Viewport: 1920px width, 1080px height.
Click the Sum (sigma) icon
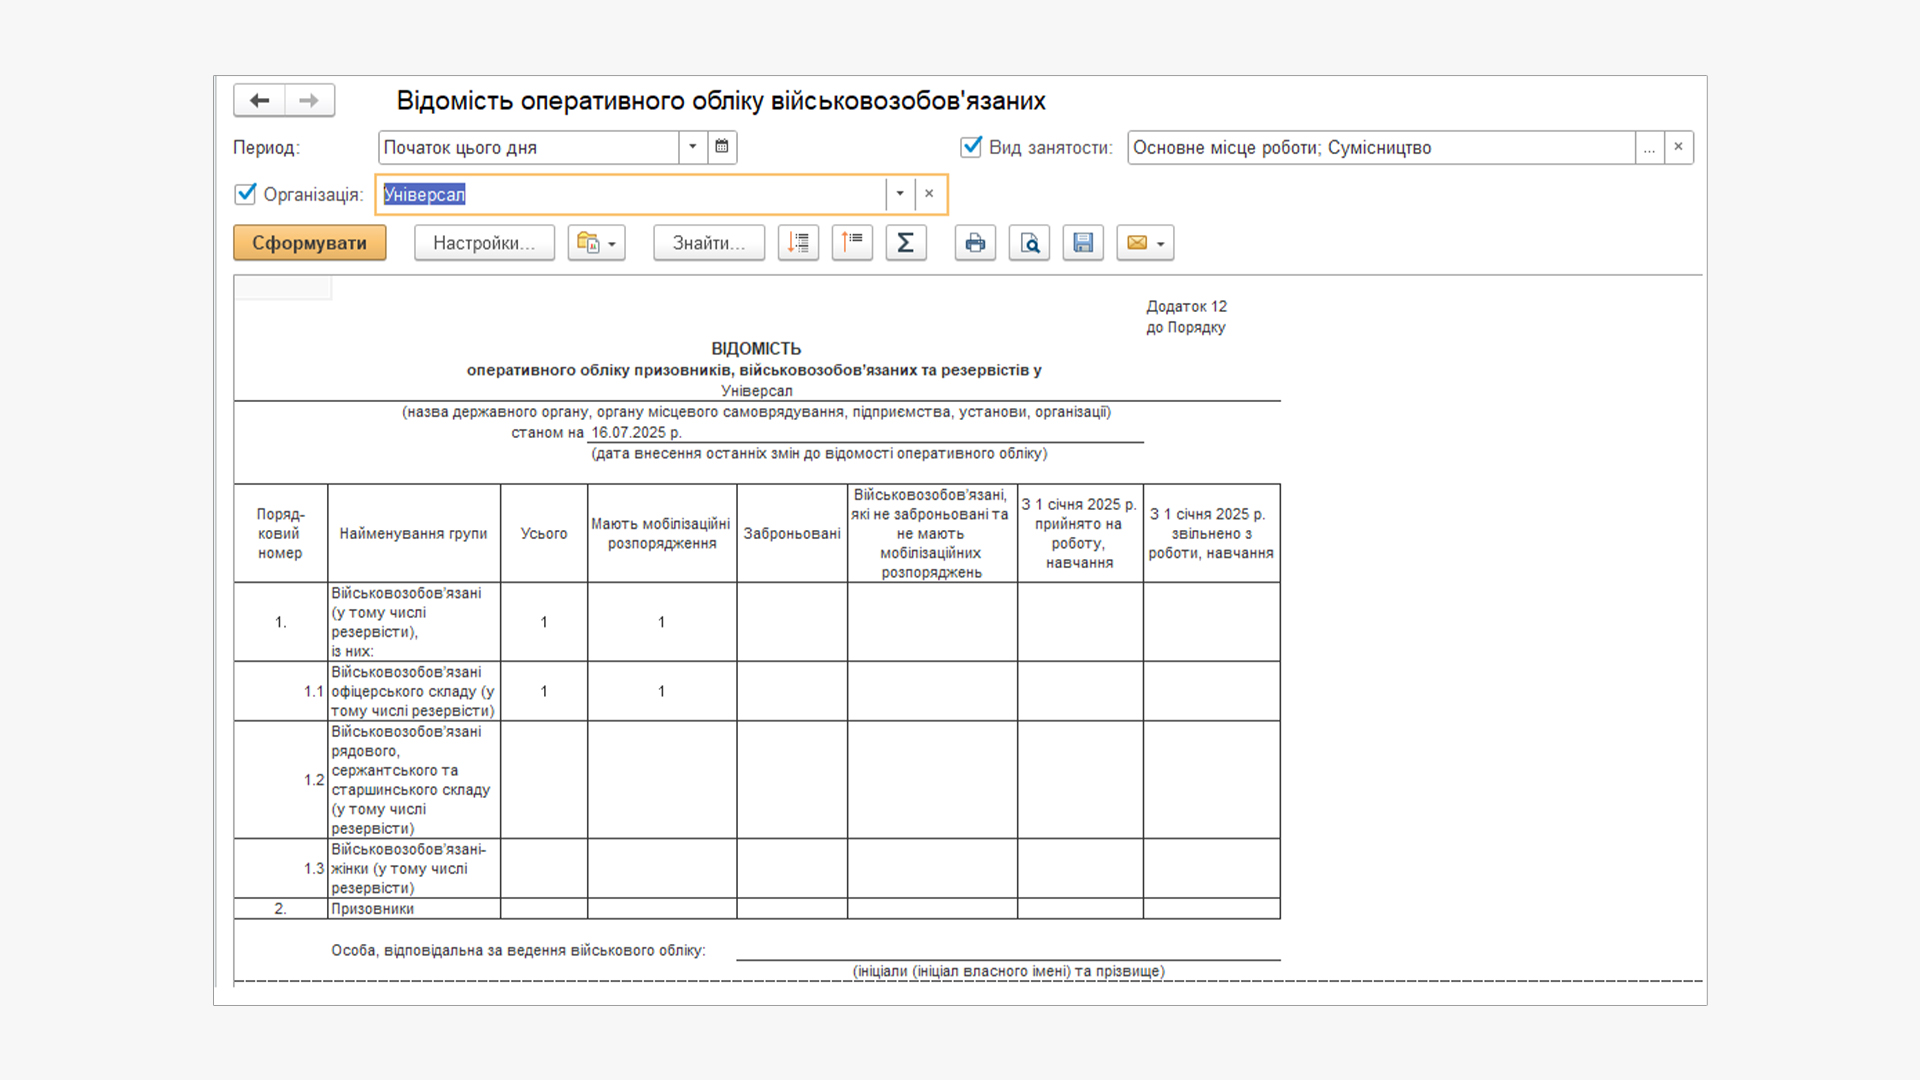[x=905, y=243]
